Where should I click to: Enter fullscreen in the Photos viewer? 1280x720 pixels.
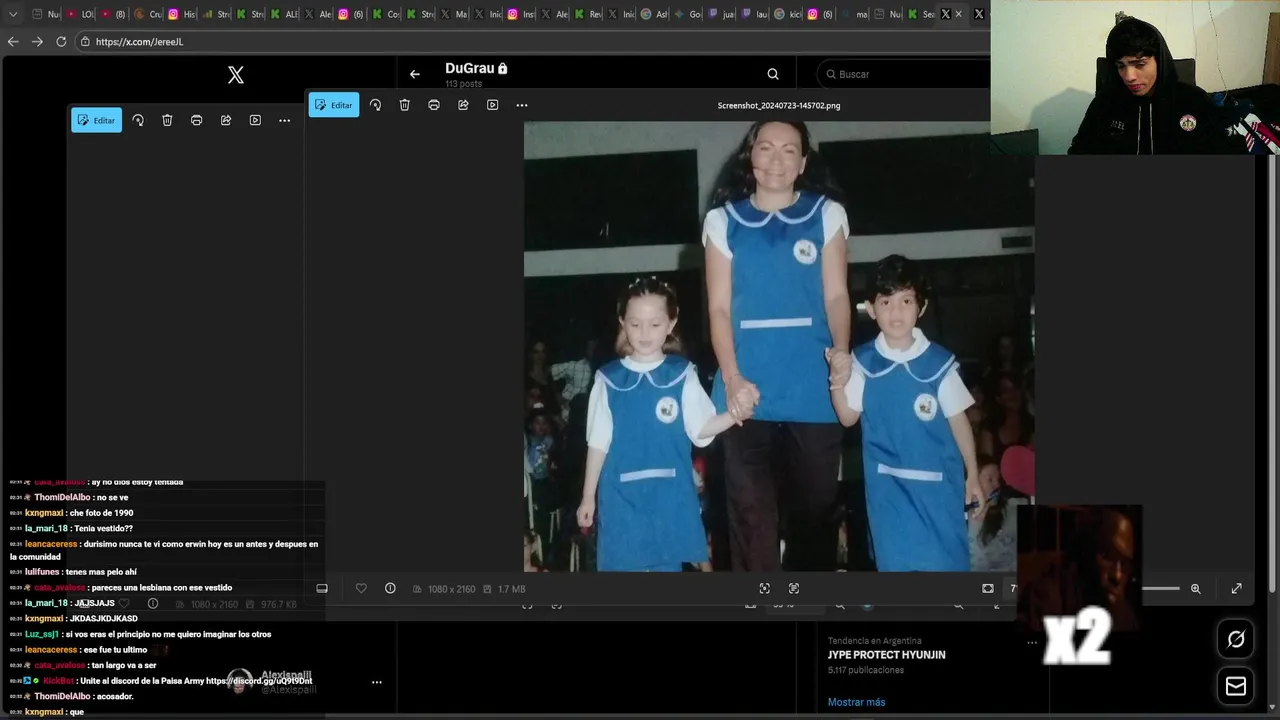(x=1236, y=588)
